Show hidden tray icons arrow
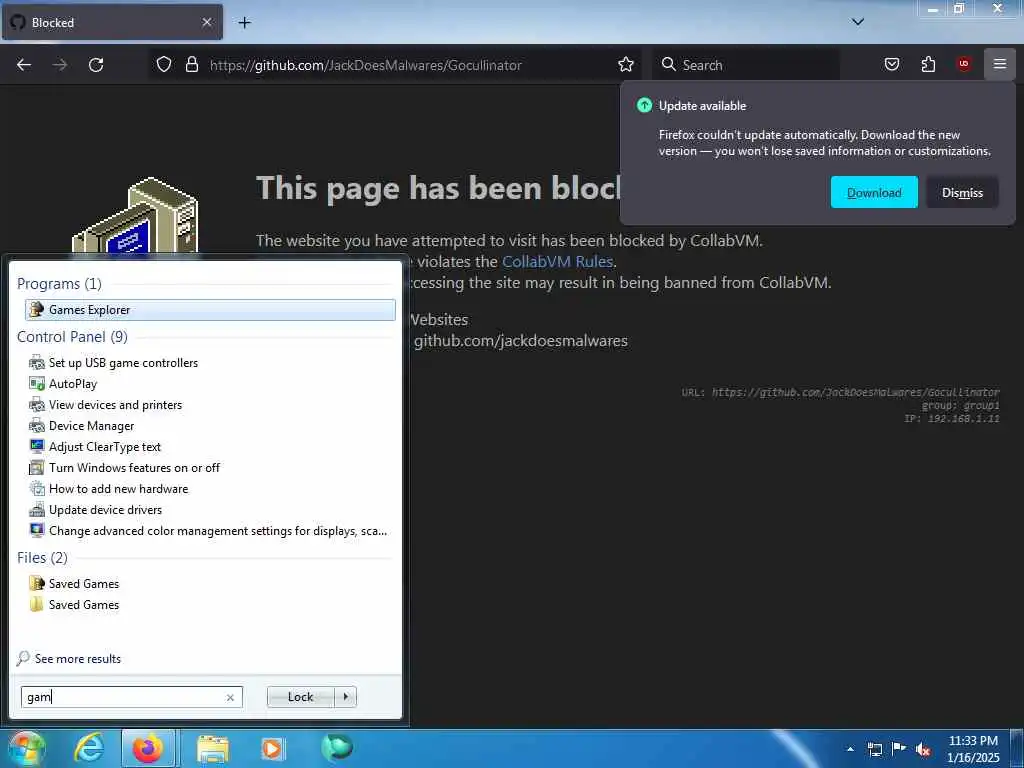 [x=850, y=749]
